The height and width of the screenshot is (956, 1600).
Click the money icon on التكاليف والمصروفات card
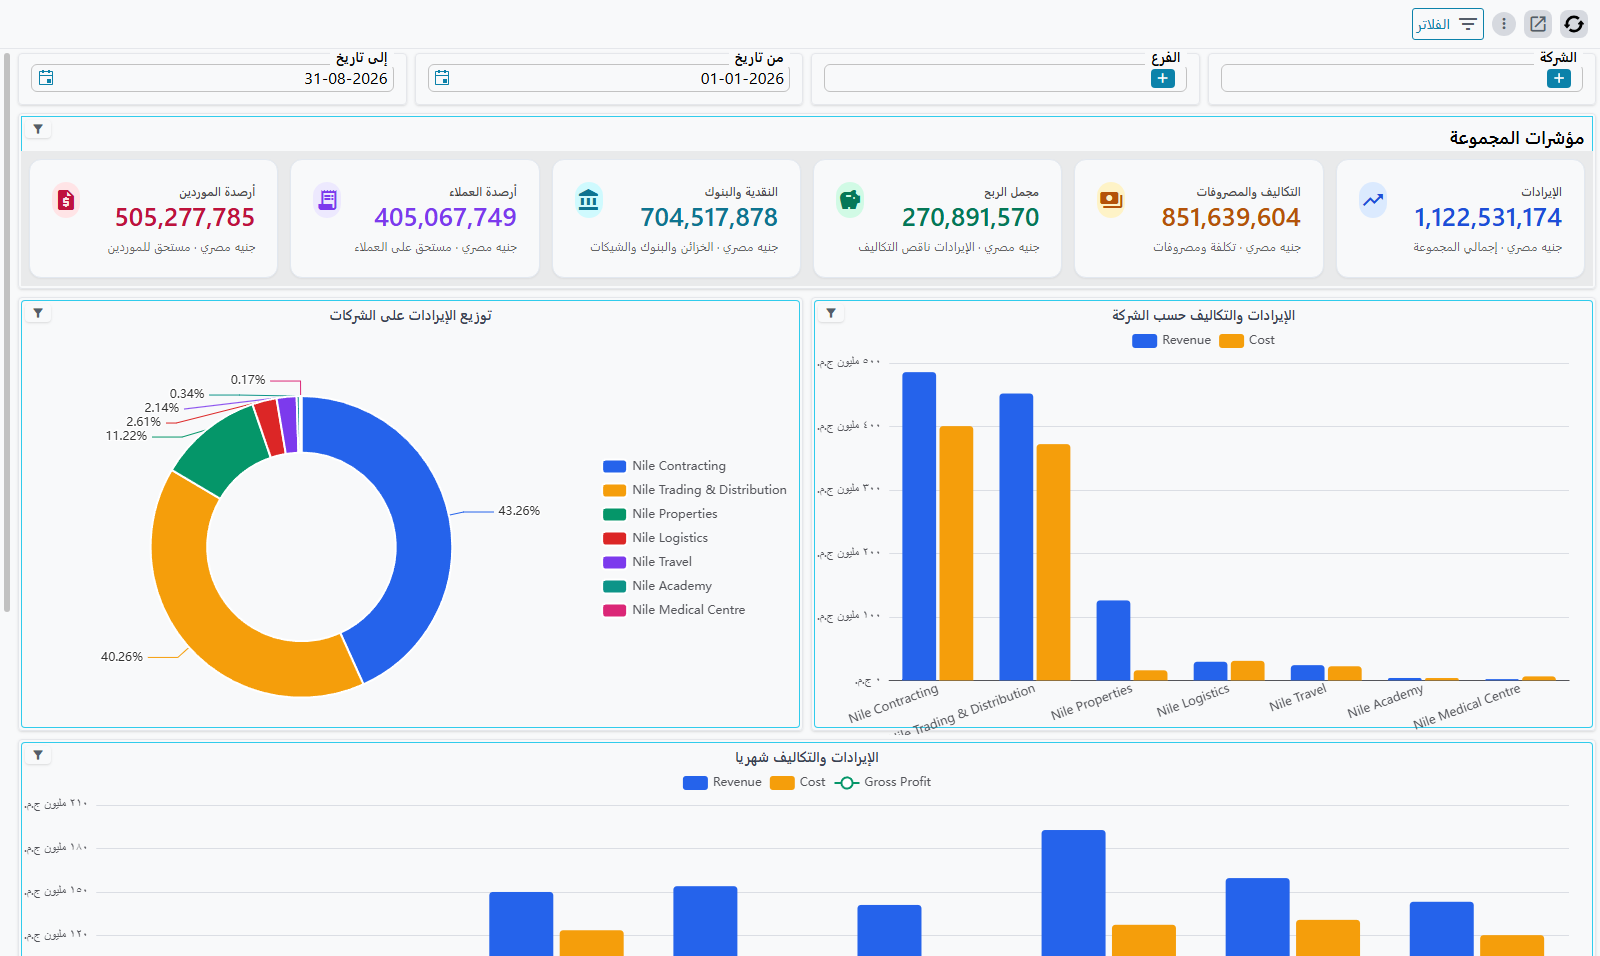pos(1111,200)
